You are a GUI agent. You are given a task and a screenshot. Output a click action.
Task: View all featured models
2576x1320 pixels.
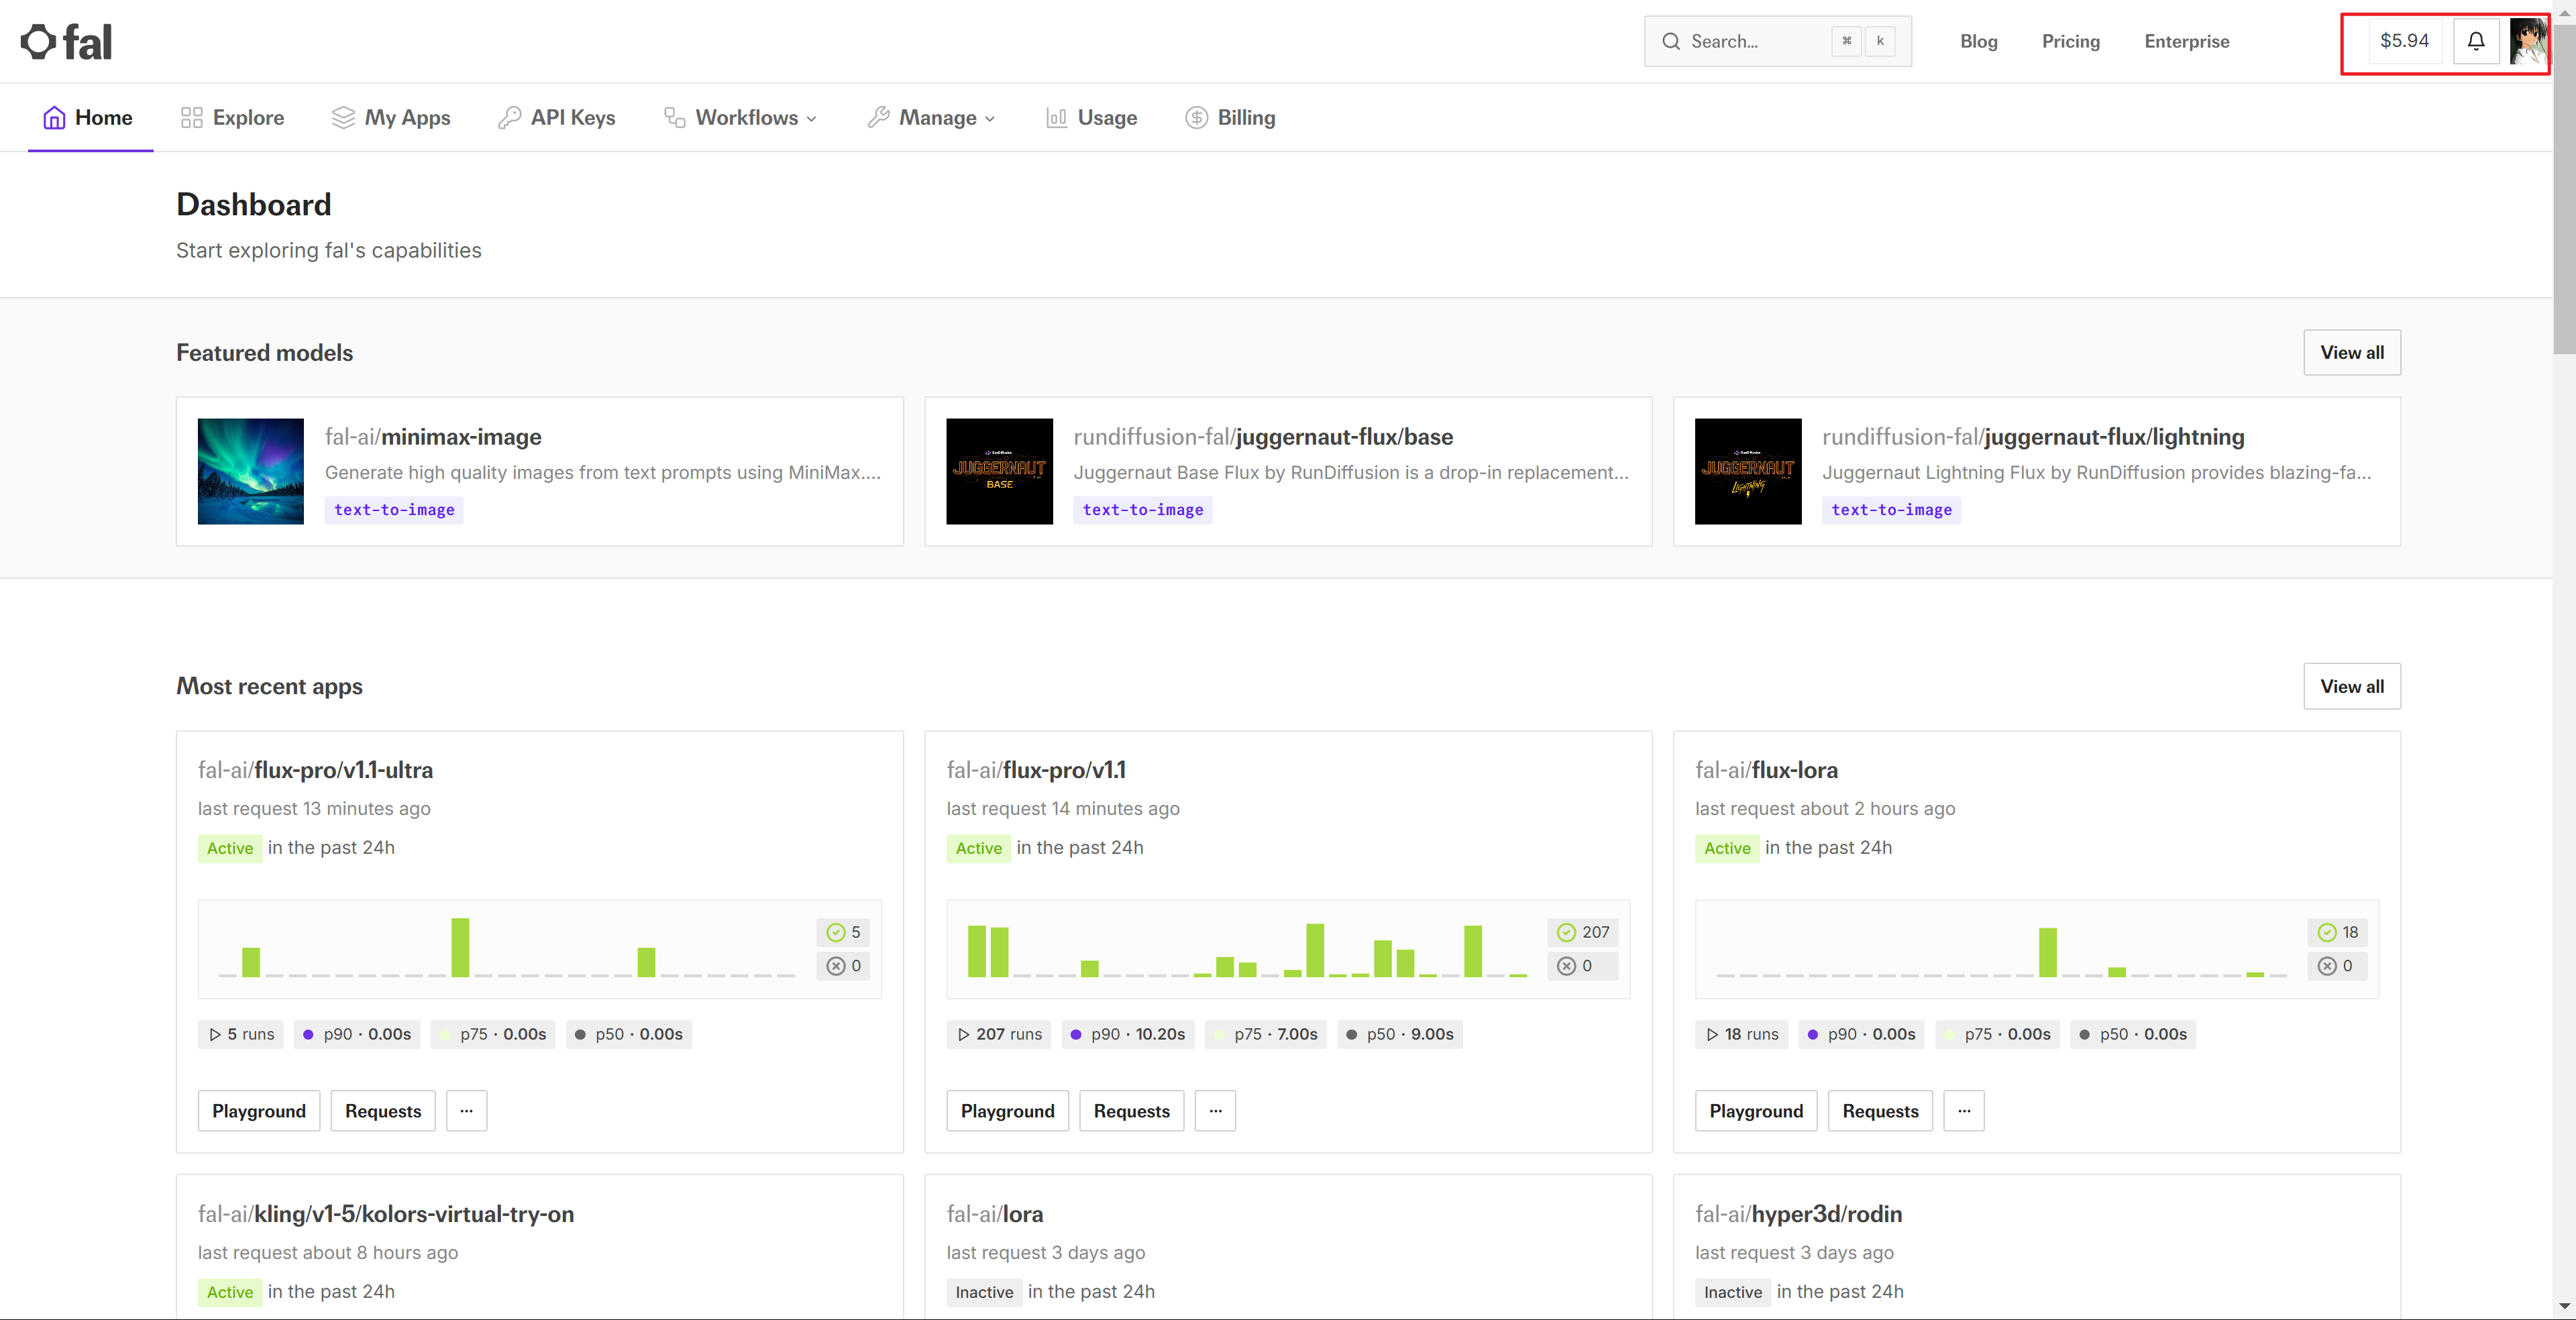(2352, 352)
